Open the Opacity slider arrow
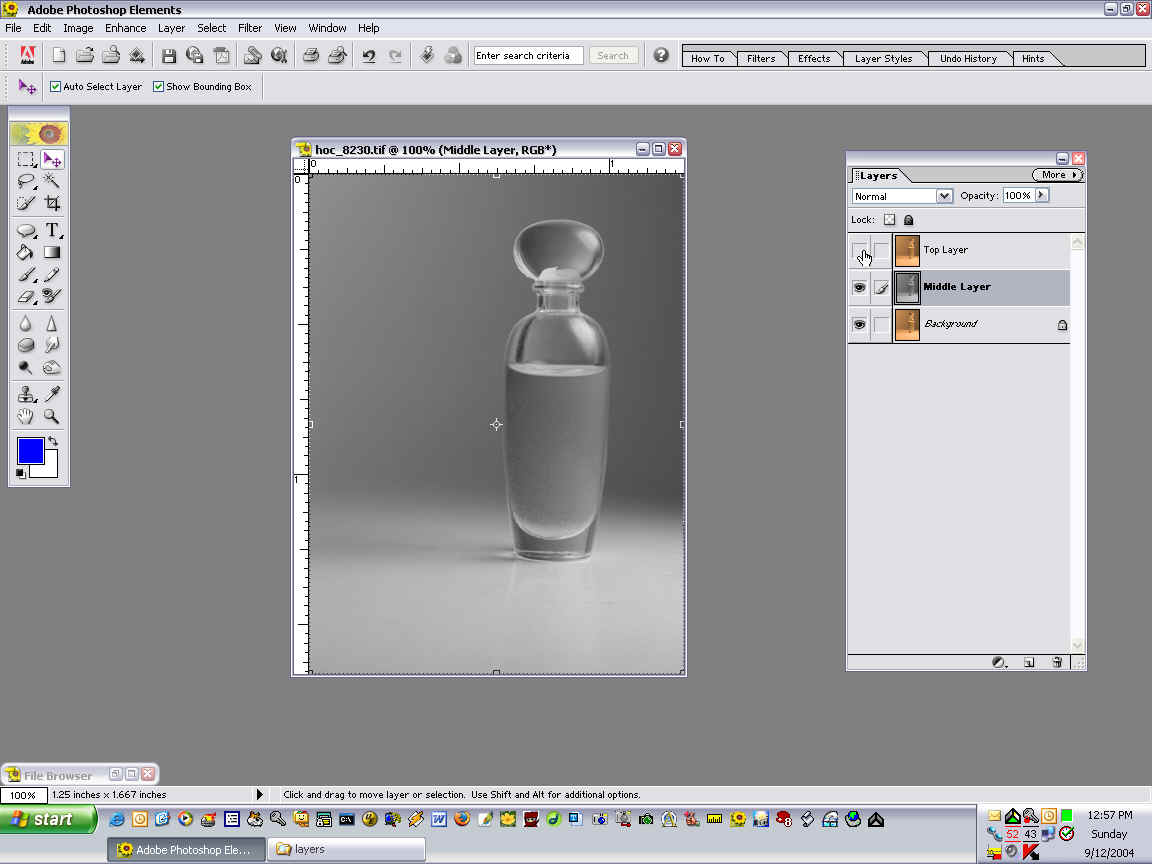The width and height of the screenshot is (1152, 864). (1041, 195)
